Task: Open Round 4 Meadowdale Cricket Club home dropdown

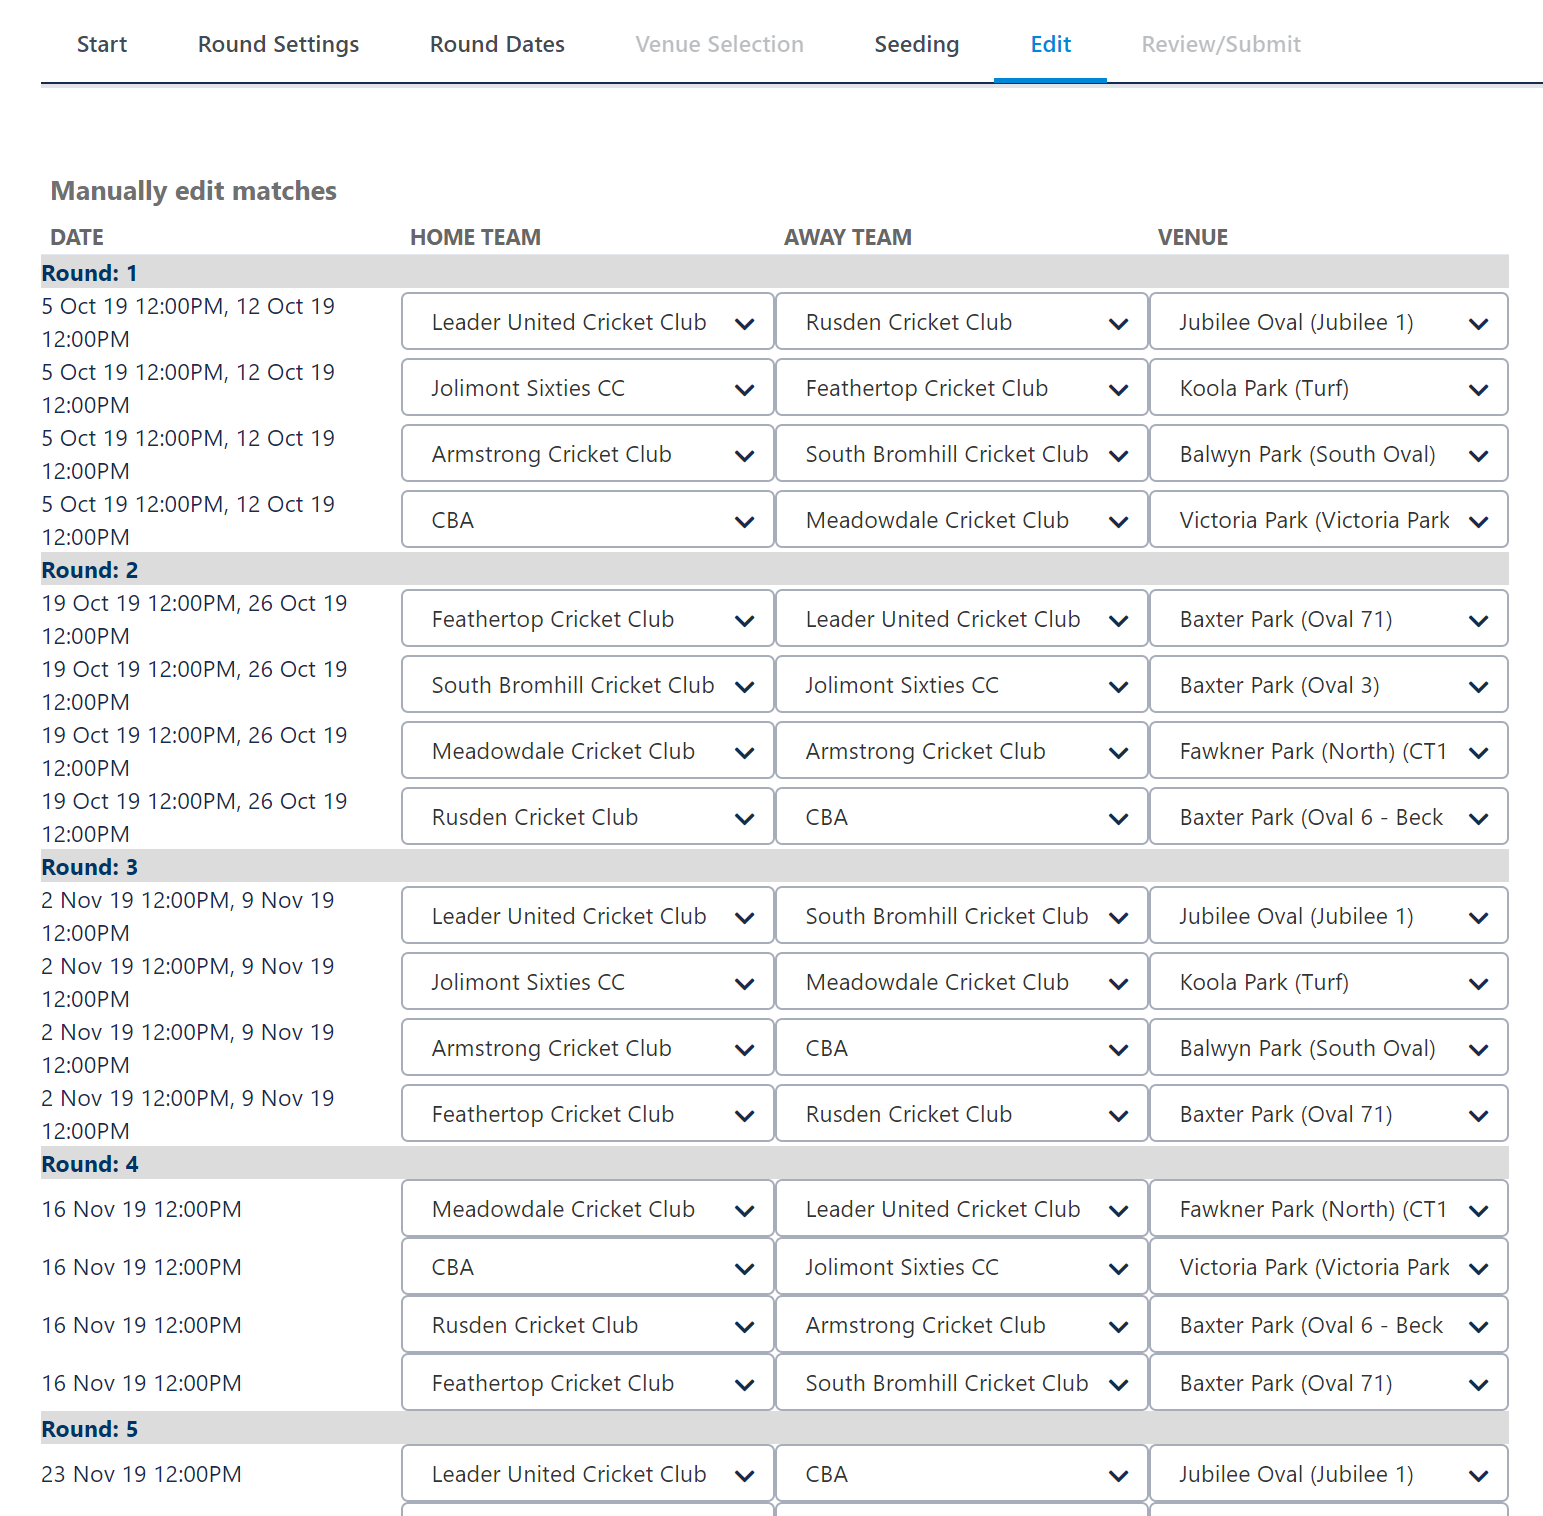Action: 588,1208
